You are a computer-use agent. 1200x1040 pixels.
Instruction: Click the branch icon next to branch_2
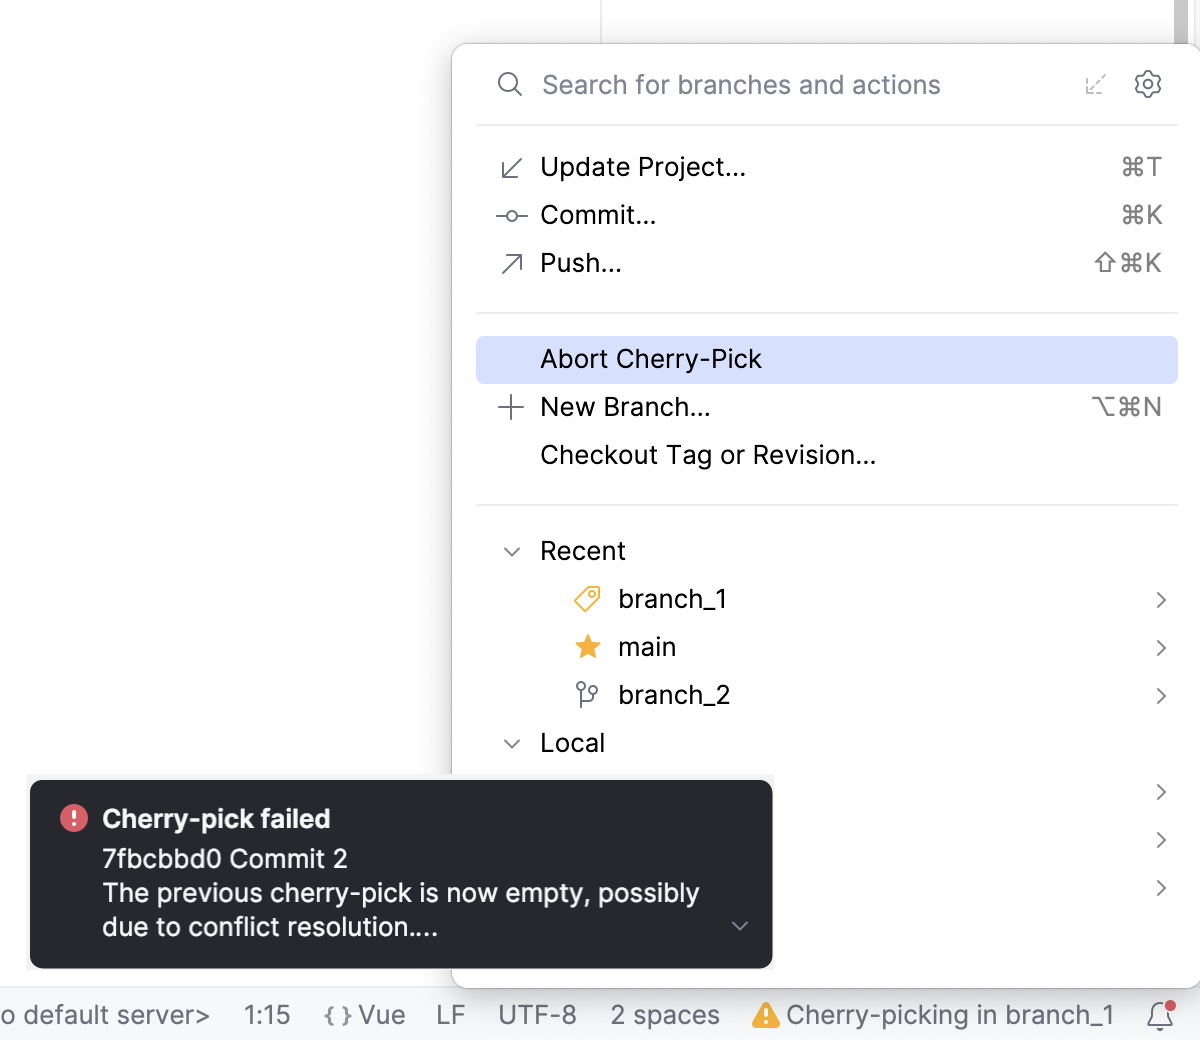tap(586, 694)
